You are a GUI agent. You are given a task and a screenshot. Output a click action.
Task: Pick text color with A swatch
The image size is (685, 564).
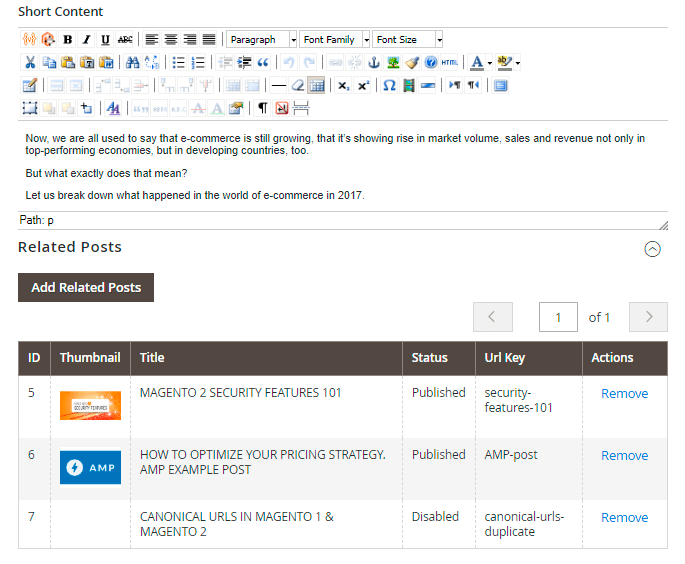[x=476, y=62]
